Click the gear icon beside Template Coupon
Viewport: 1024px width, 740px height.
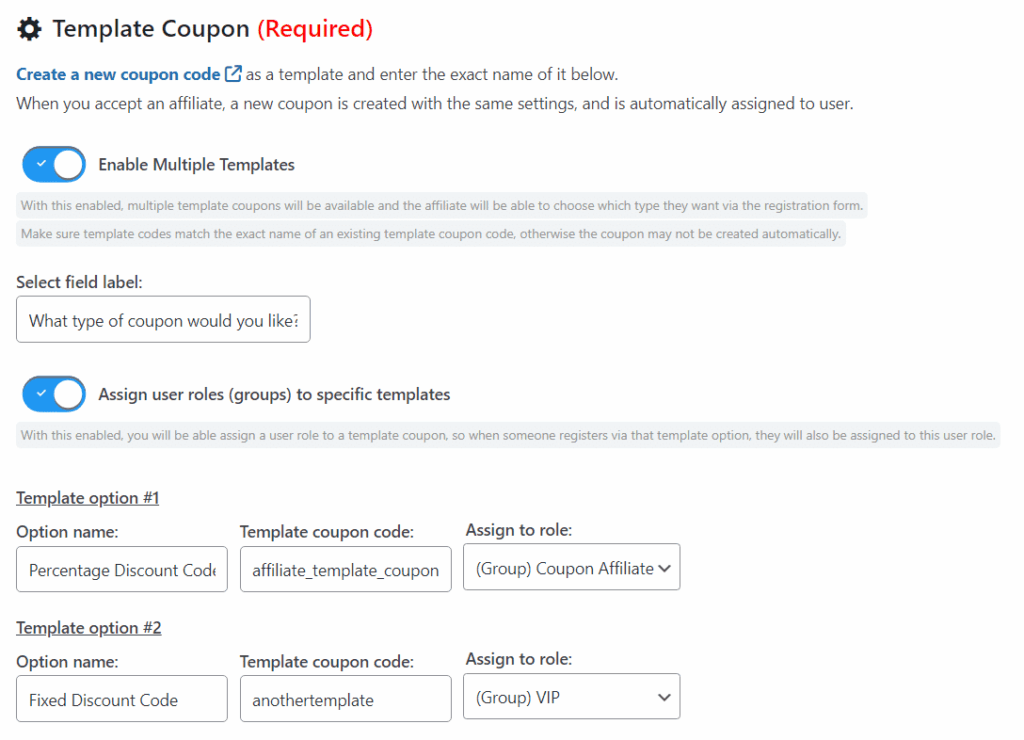(30, 29)
